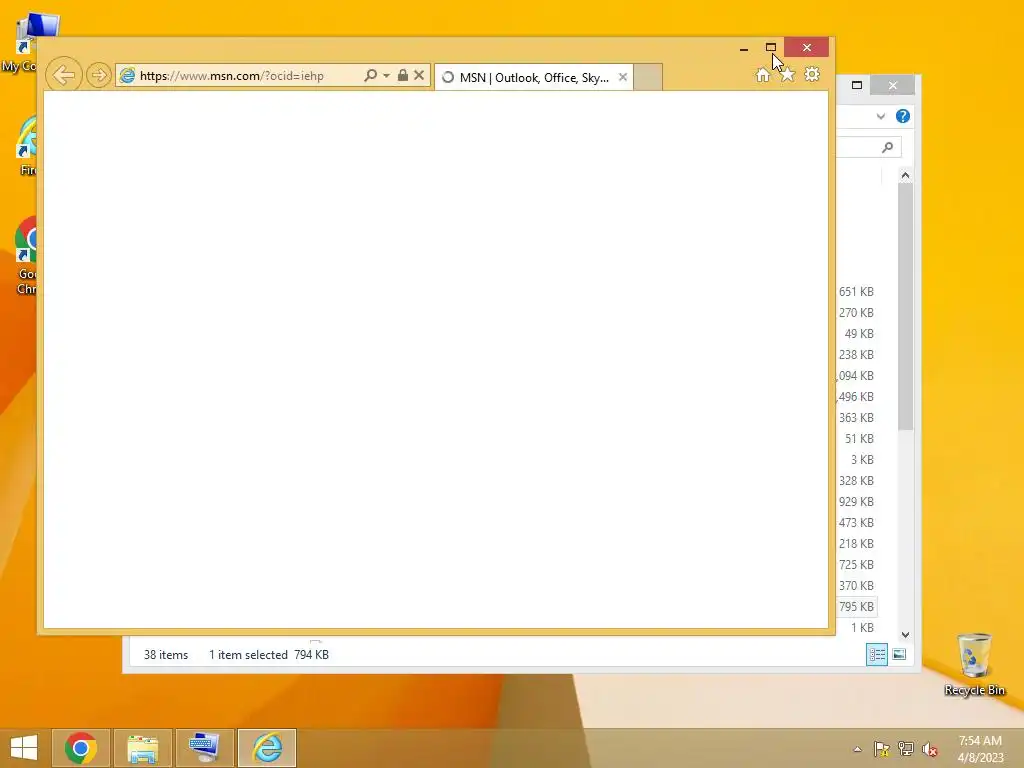
Task: Click the File Explorer search box magnifier
Action: coord(887,147)
